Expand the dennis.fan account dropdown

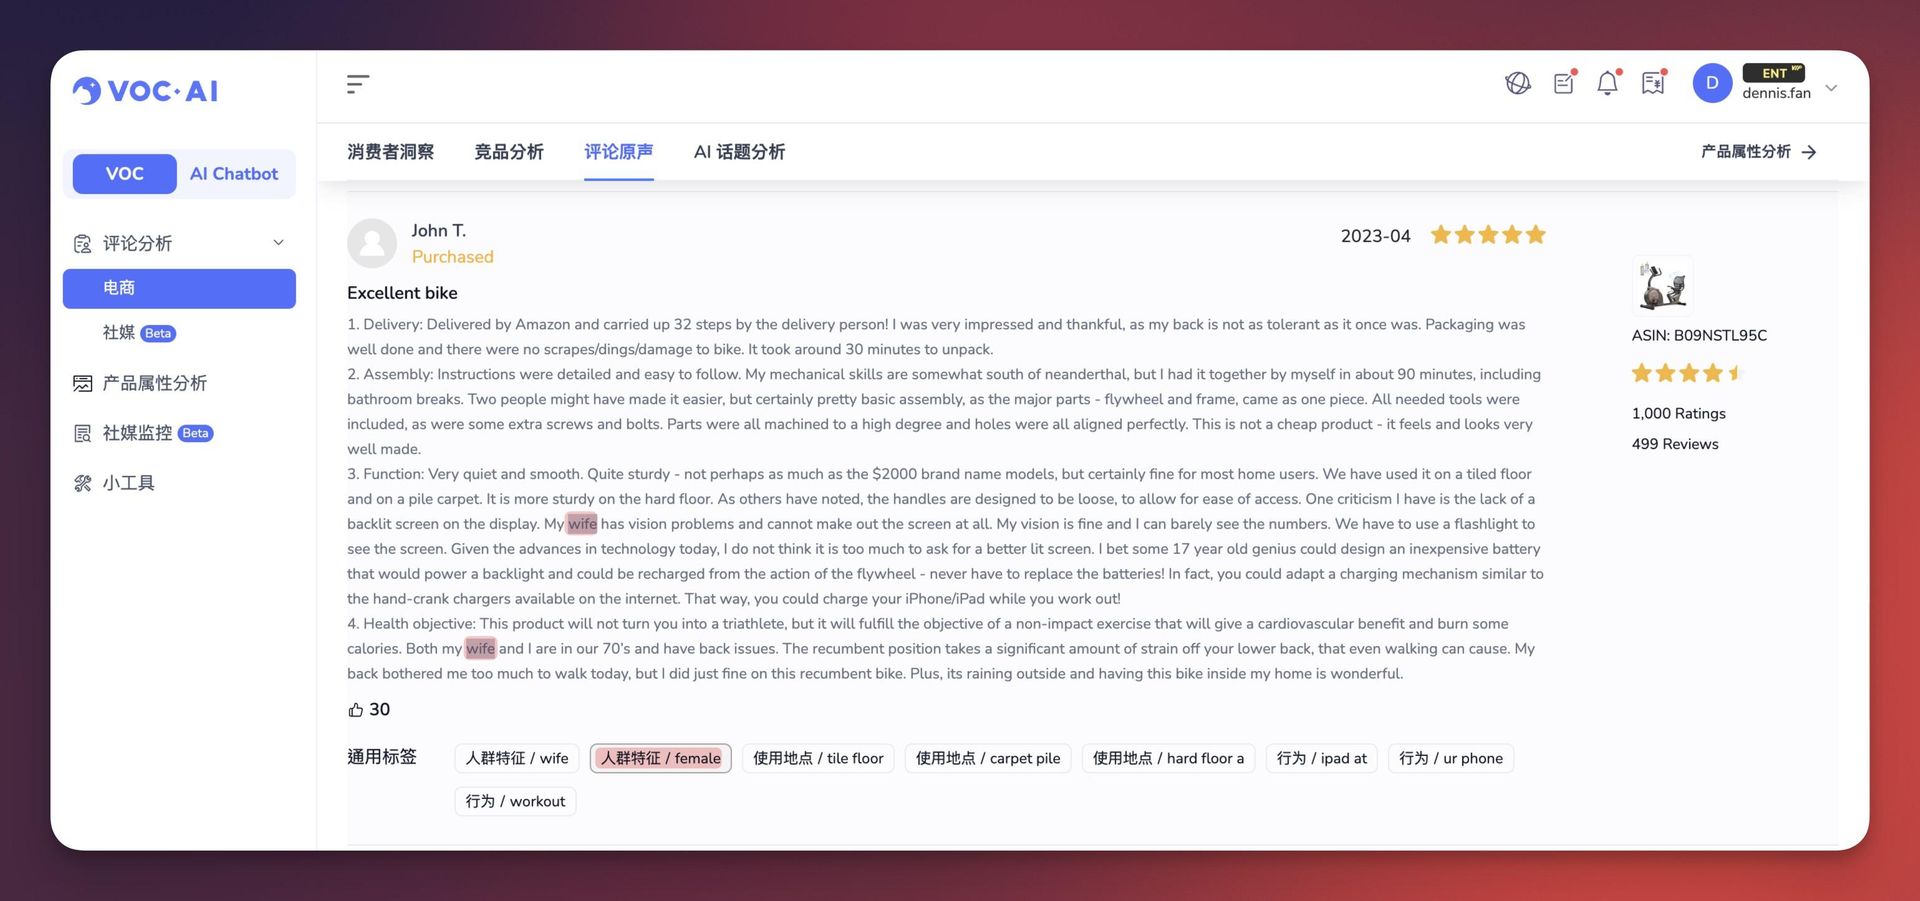pos(1831,88)
